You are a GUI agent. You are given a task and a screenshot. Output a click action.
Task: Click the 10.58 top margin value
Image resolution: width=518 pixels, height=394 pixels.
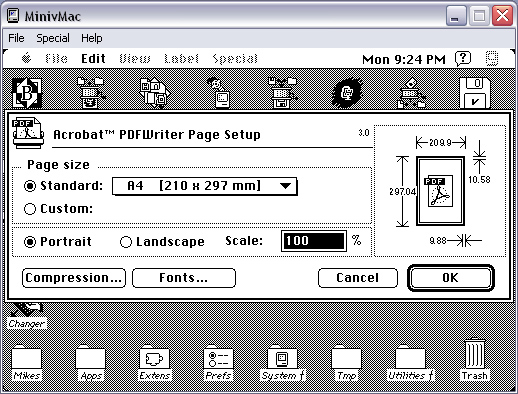tap(479, 180)
